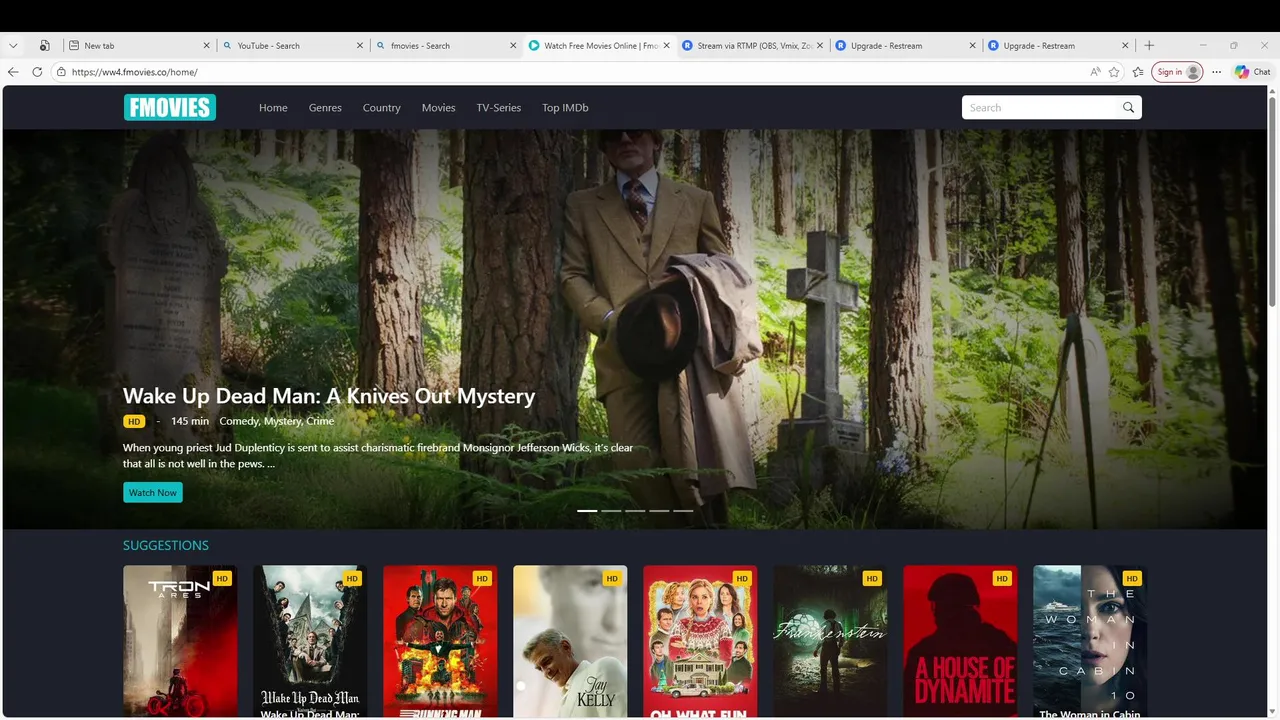Select the second carousel slide indicator
The height and width of the screenshot is (720, 1280).
611,510
